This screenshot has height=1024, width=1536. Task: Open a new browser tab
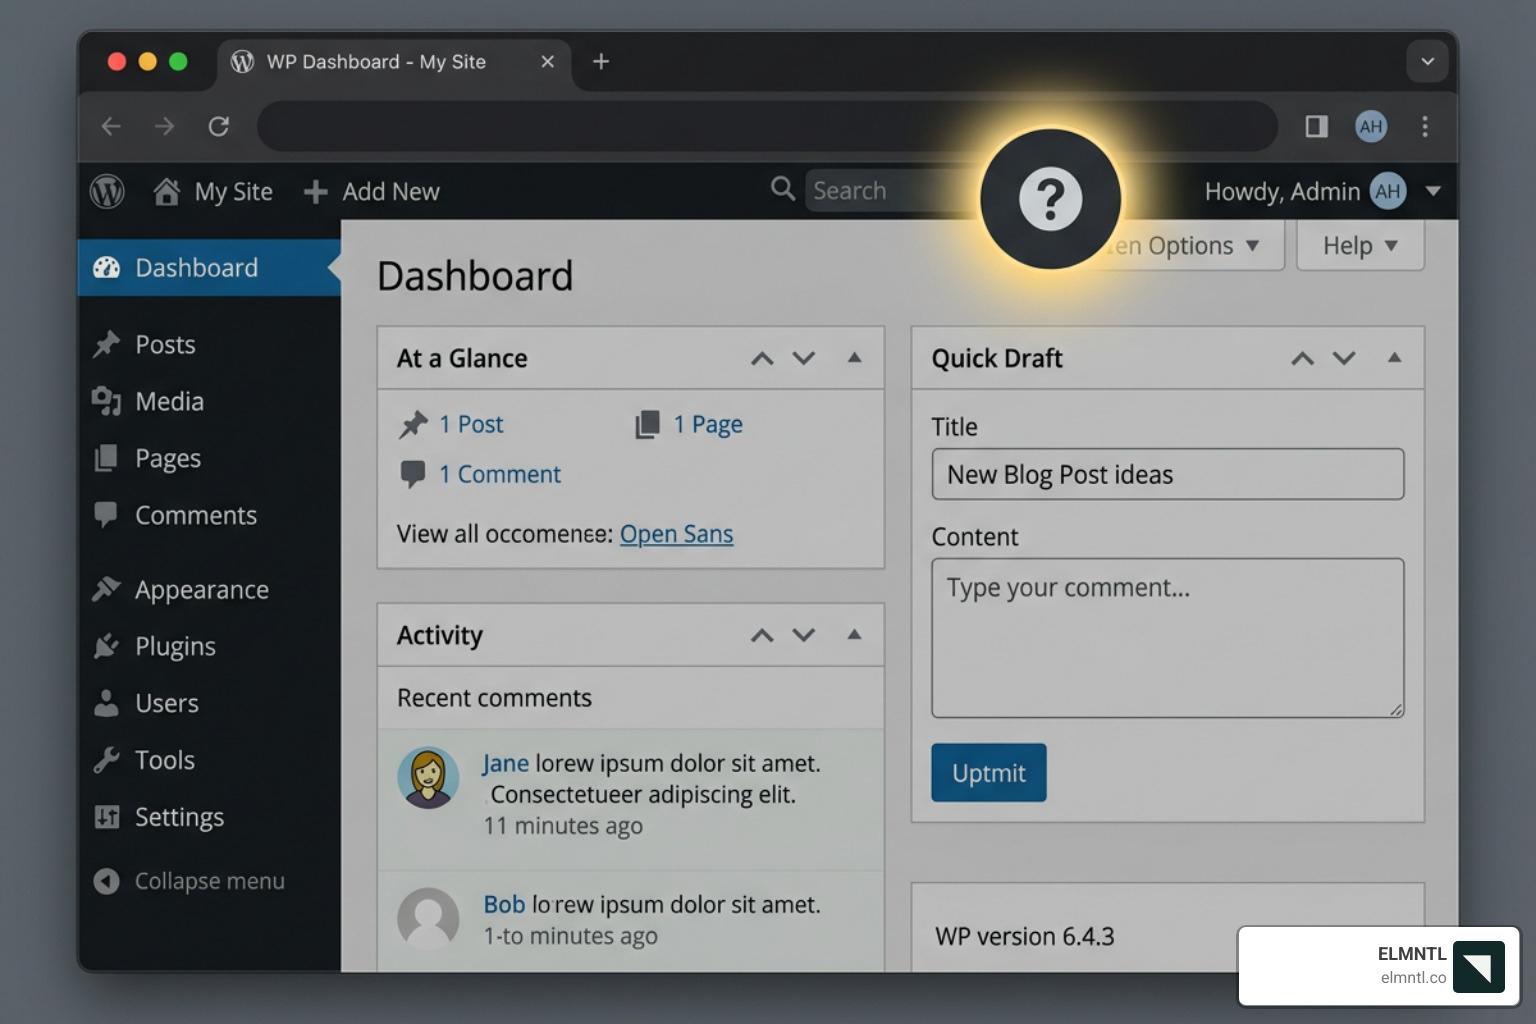click(601, 62)
